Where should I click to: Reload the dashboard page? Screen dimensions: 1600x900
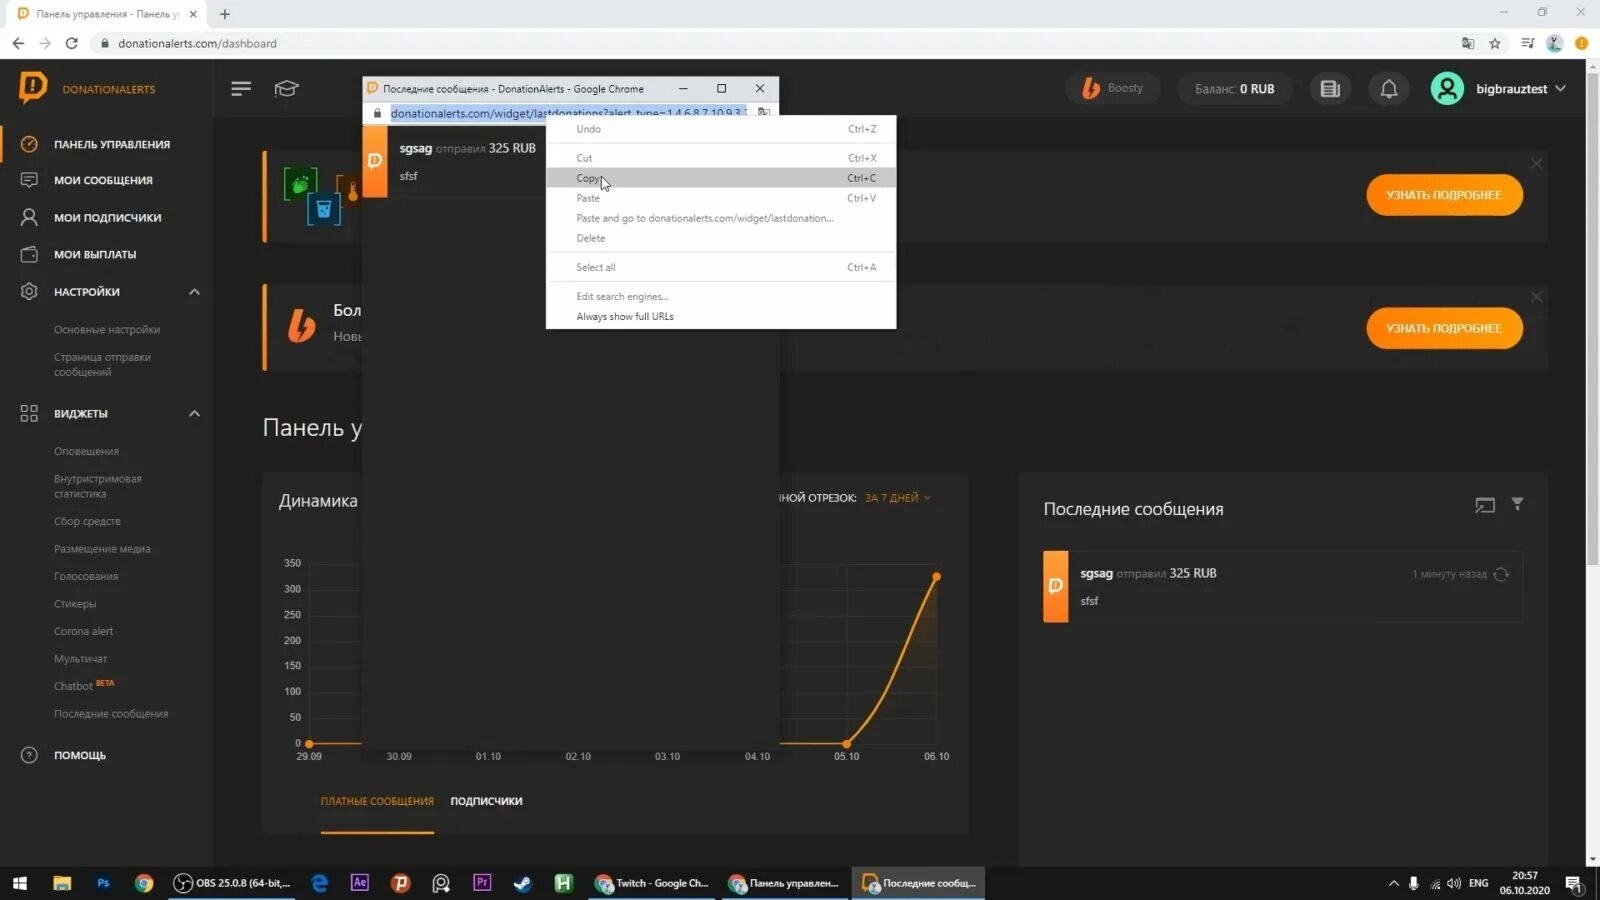(x=71, y=43)
